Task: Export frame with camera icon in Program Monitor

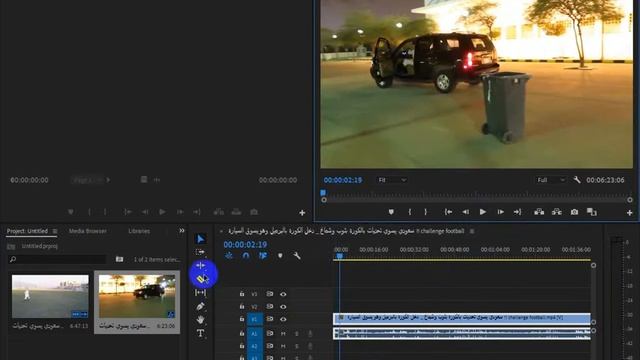Action: [574, 212]
